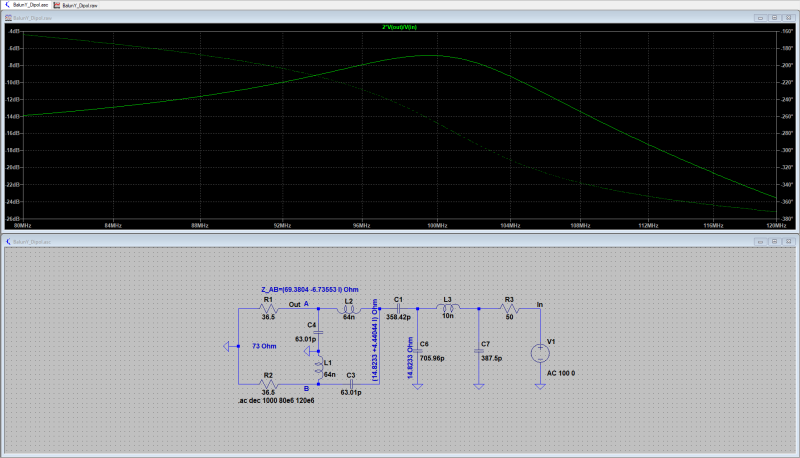Click the 'In' net label

coord(540,304)
